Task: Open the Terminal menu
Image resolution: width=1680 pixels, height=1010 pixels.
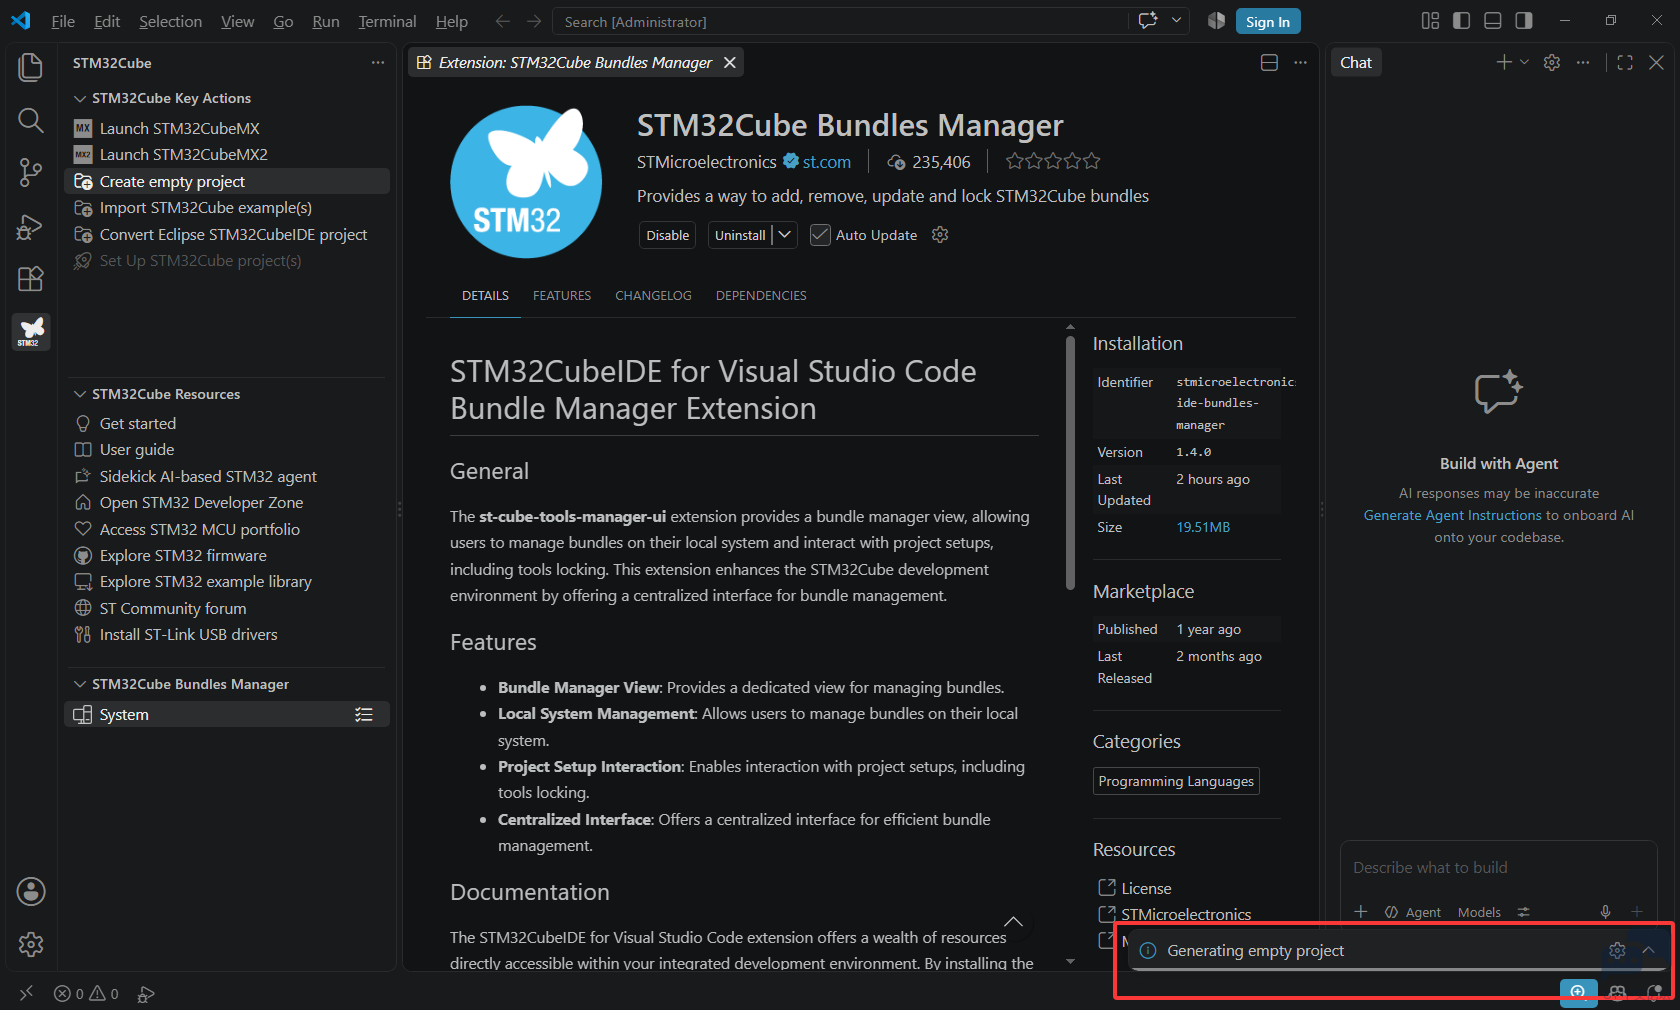Action: tap(387, 21)
